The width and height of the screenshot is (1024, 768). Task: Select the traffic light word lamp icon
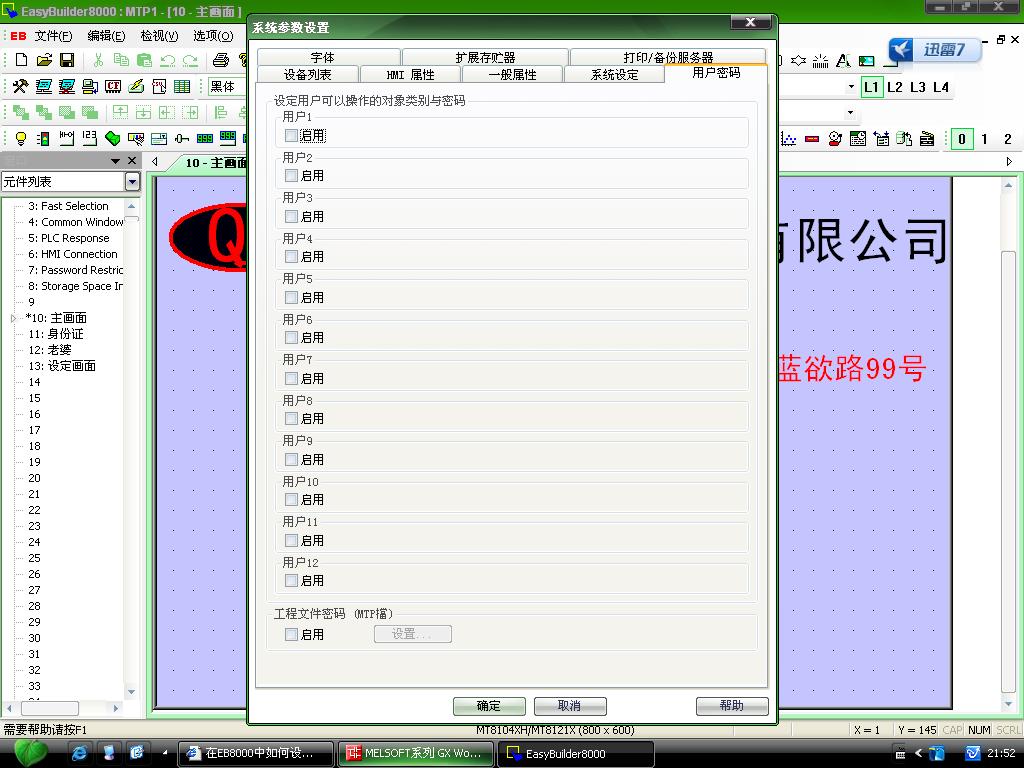pos(43,139)
